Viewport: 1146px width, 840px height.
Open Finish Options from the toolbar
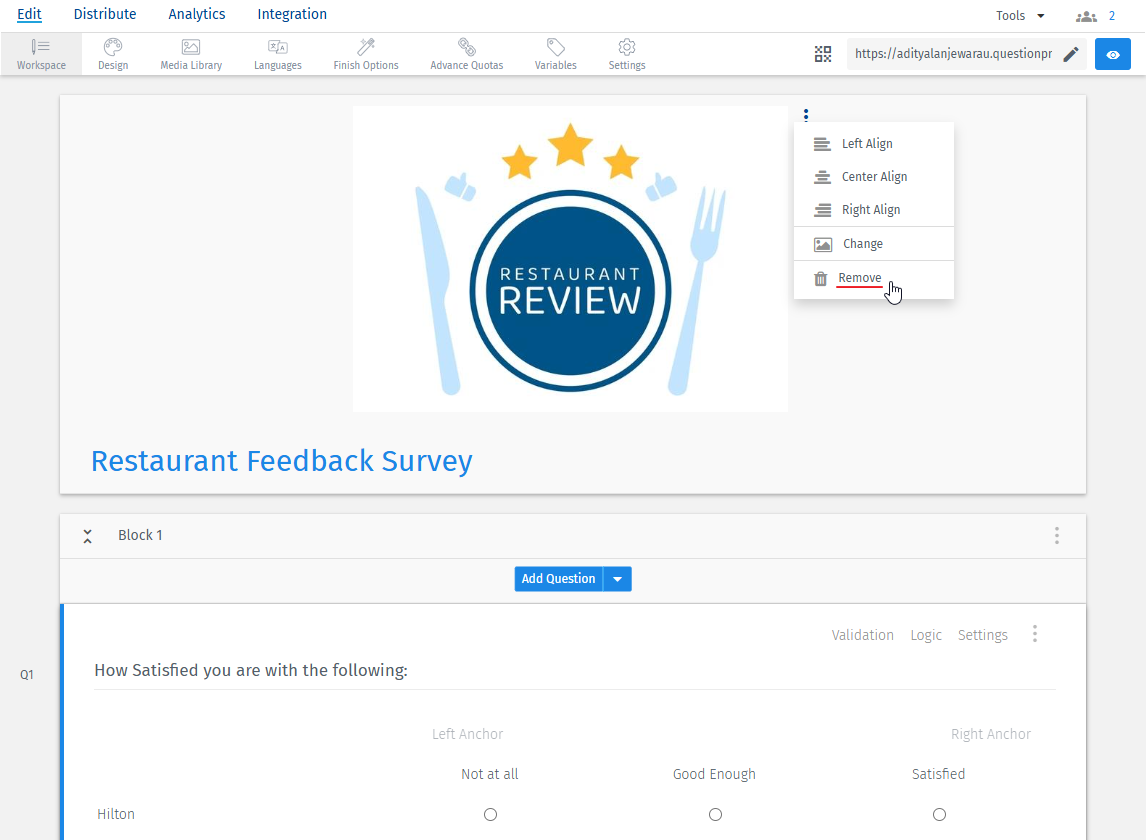(365, 53)
